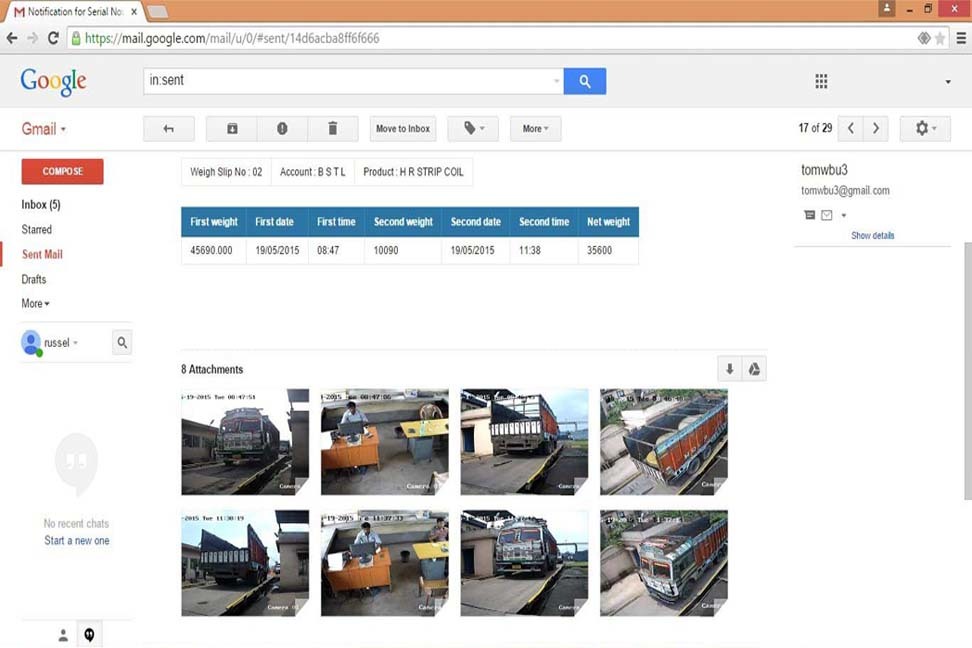Switch to the Inbox folder
The image size is (972, 648).
tap(36, 204)
